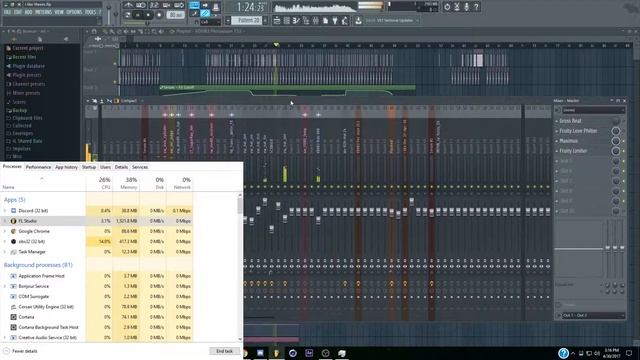
Task: Click the microphone icon in top toolbar
Action: [x=467, y=7]
